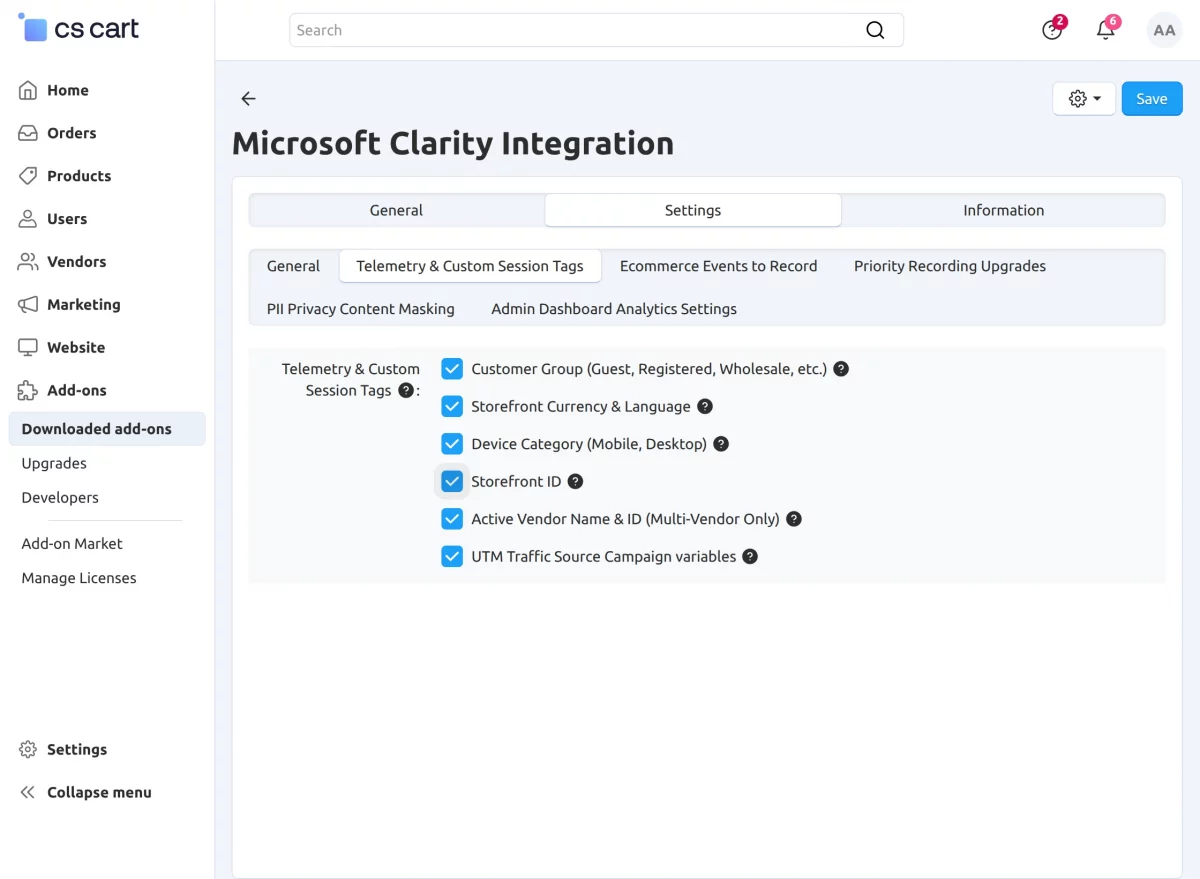Click the Home house icon in sidebar
The height and width of the screenshot is (879, 1200).
pyautogui.click(x=28, y=90)
